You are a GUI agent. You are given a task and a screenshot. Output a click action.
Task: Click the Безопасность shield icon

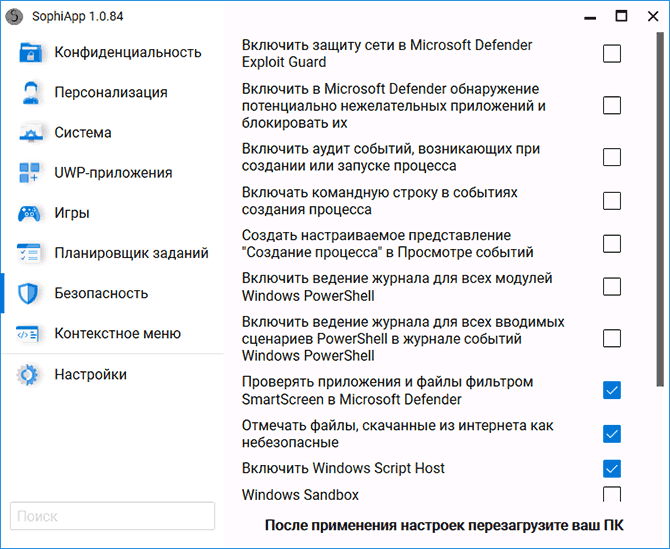tap(28, 293)
